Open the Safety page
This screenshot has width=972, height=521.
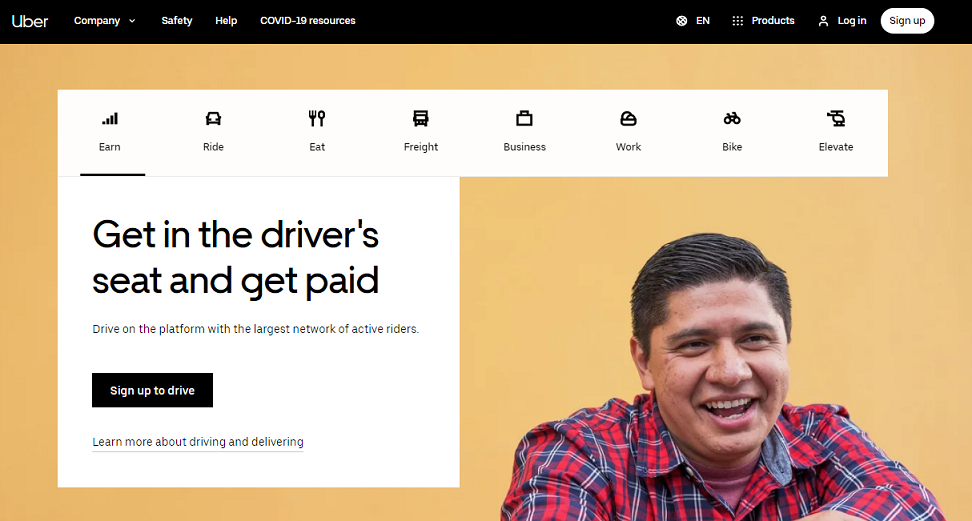[x=177, y=20]
